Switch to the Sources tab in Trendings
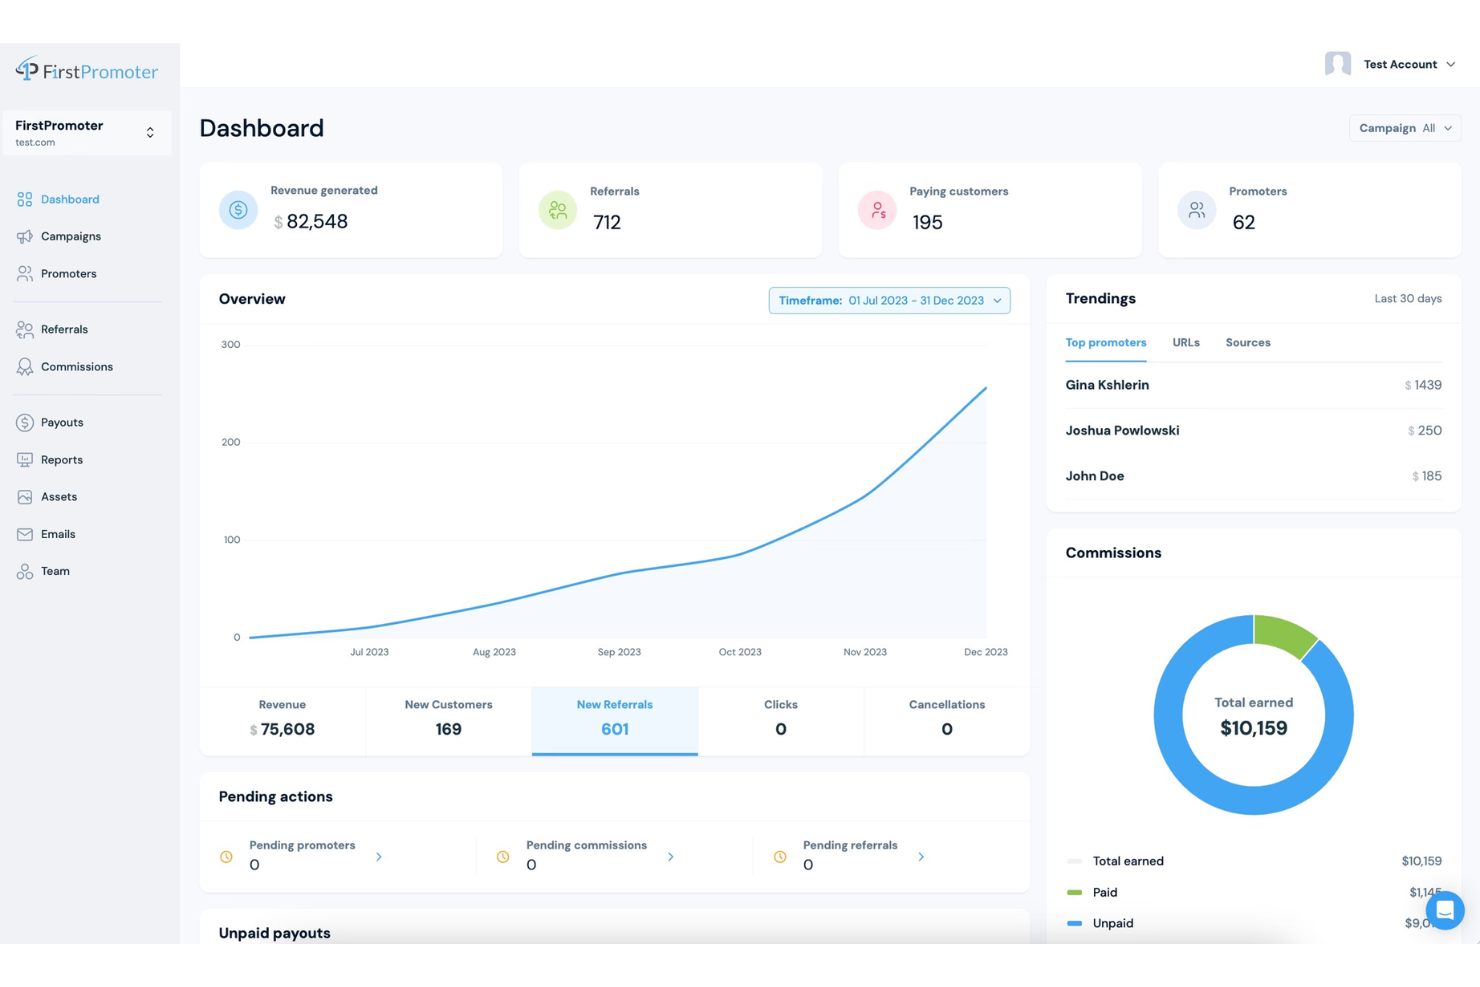Image resolution: width=1480 pixels, height=987 pixels. (x=1247, y=342)
